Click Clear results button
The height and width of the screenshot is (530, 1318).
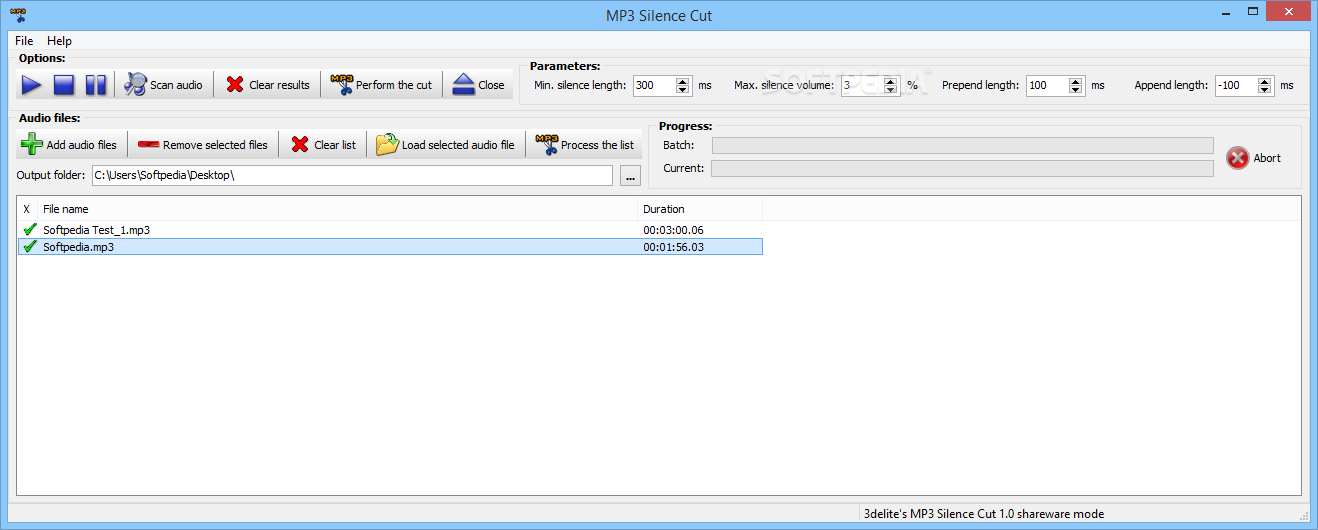(267, 85)
